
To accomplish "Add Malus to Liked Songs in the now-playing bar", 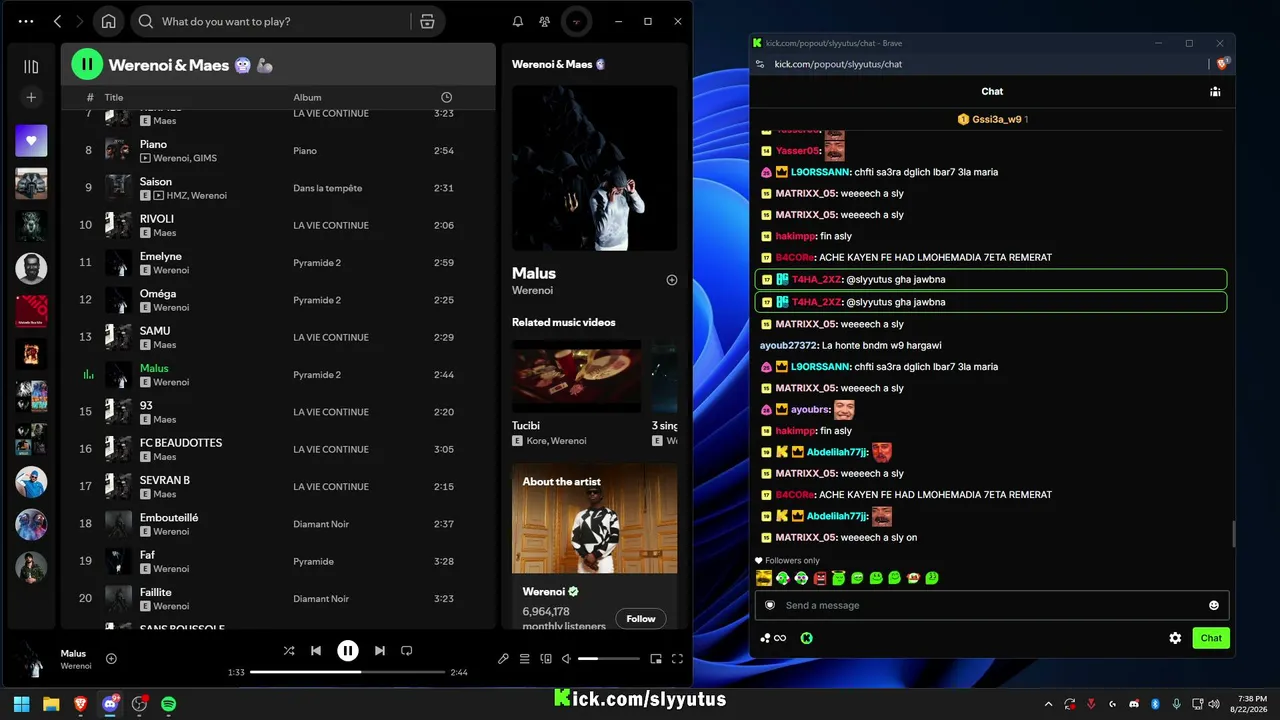I will (x=111, y=658).
